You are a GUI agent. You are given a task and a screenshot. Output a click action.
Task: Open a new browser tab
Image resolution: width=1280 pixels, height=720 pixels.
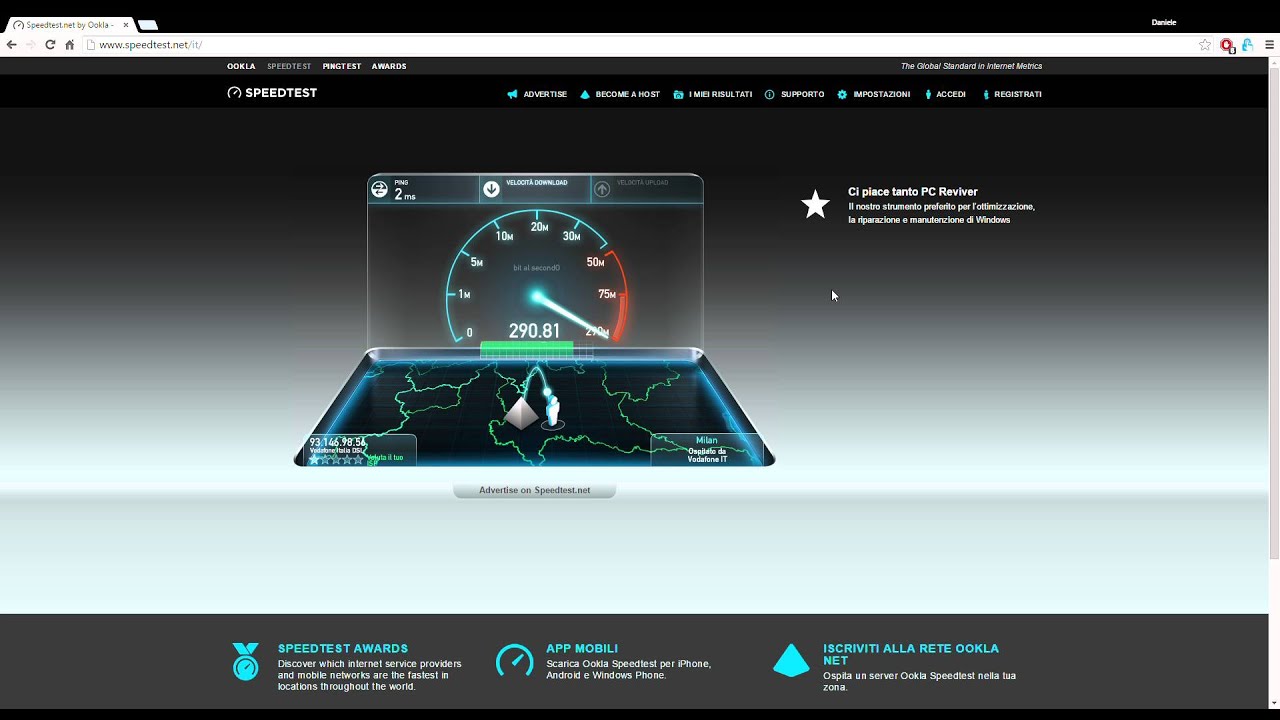click(x=148, y=25)
